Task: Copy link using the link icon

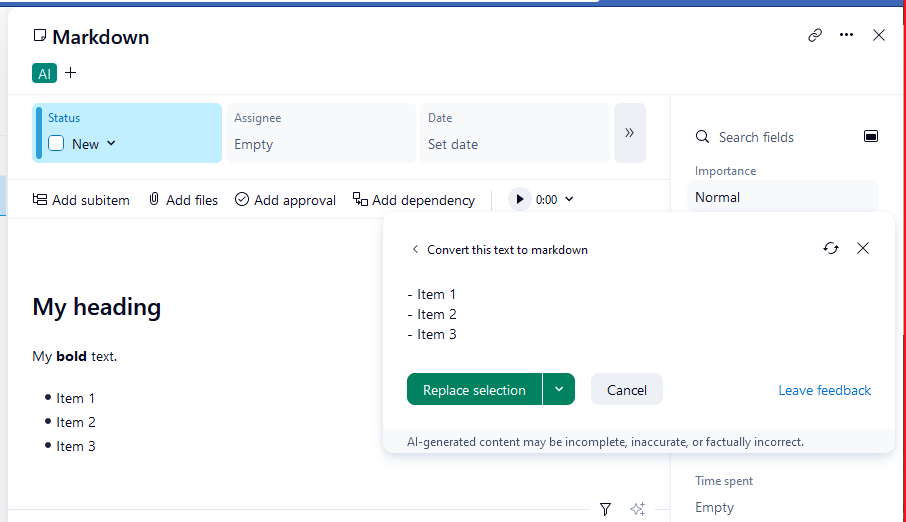Action: coord(815,35)
